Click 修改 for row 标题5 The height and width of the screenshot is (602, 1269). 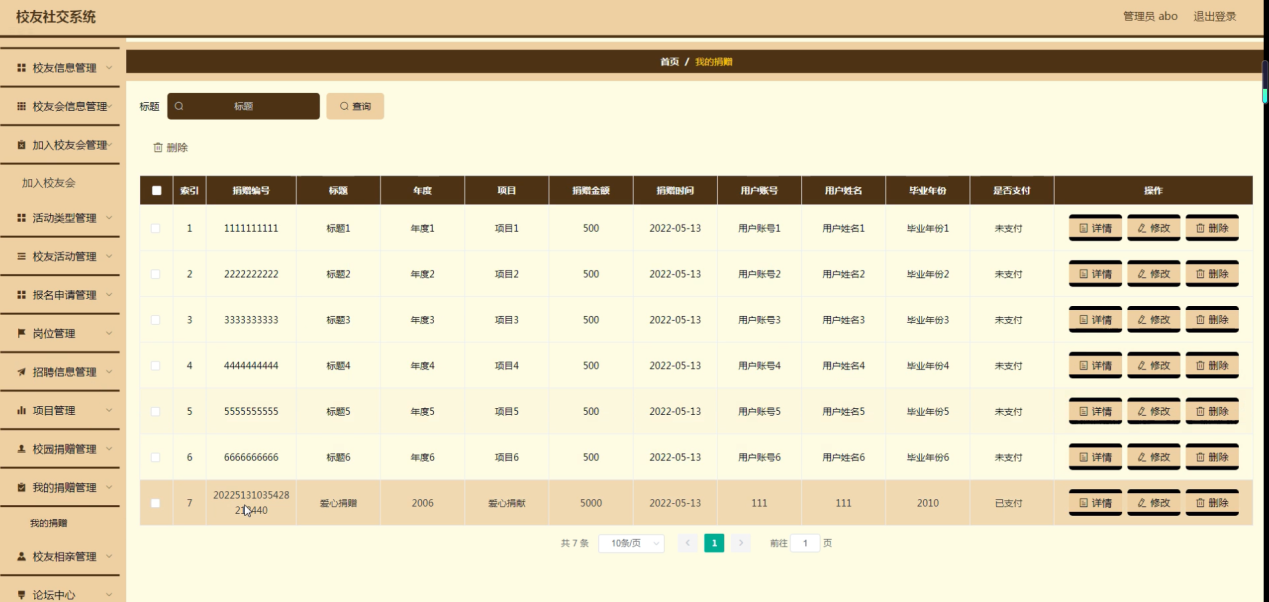coord(1153,411)
